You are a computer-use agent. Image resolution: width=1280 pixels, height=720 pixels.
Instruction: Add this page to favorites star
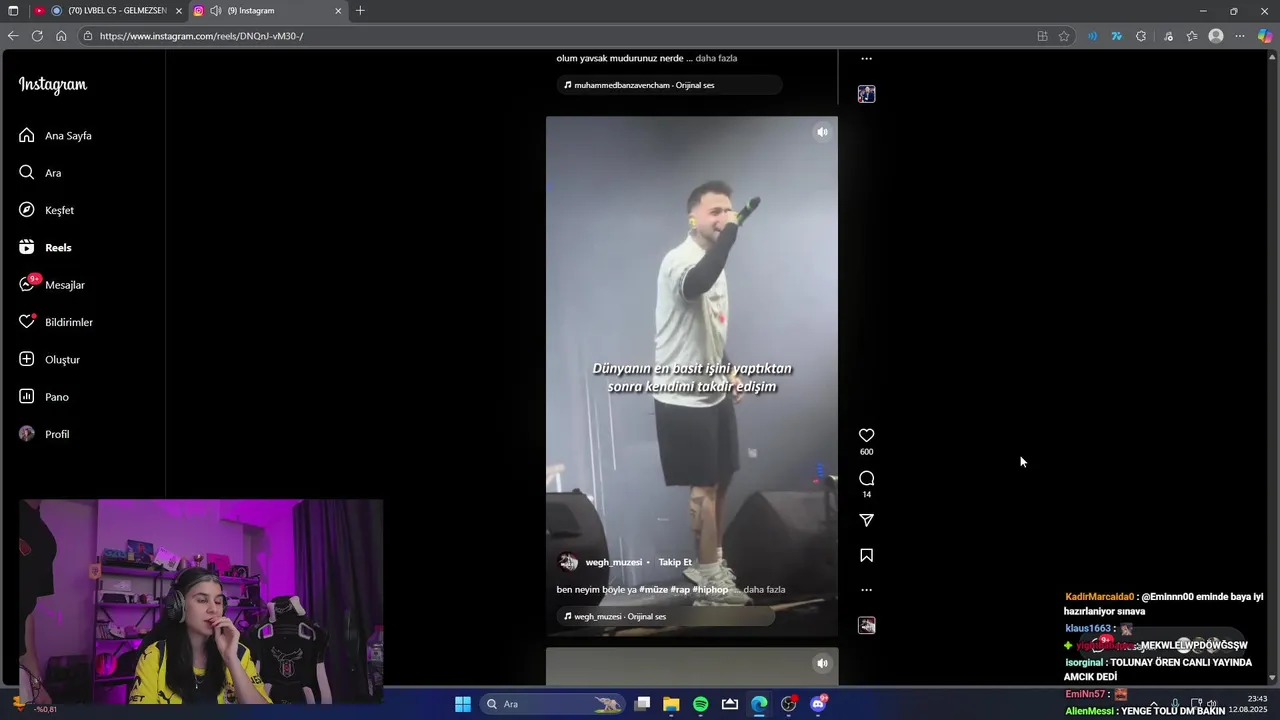click(1064, 36)
